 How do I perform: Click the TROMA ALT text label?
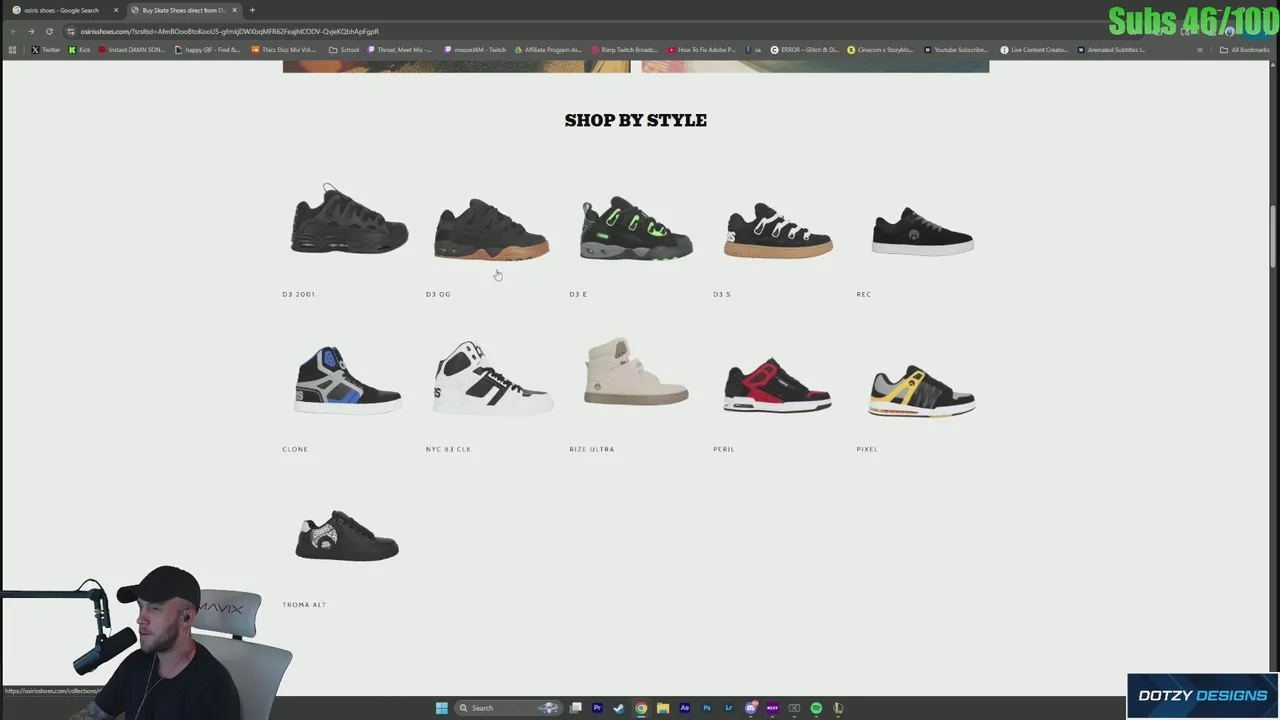point(304,604)
